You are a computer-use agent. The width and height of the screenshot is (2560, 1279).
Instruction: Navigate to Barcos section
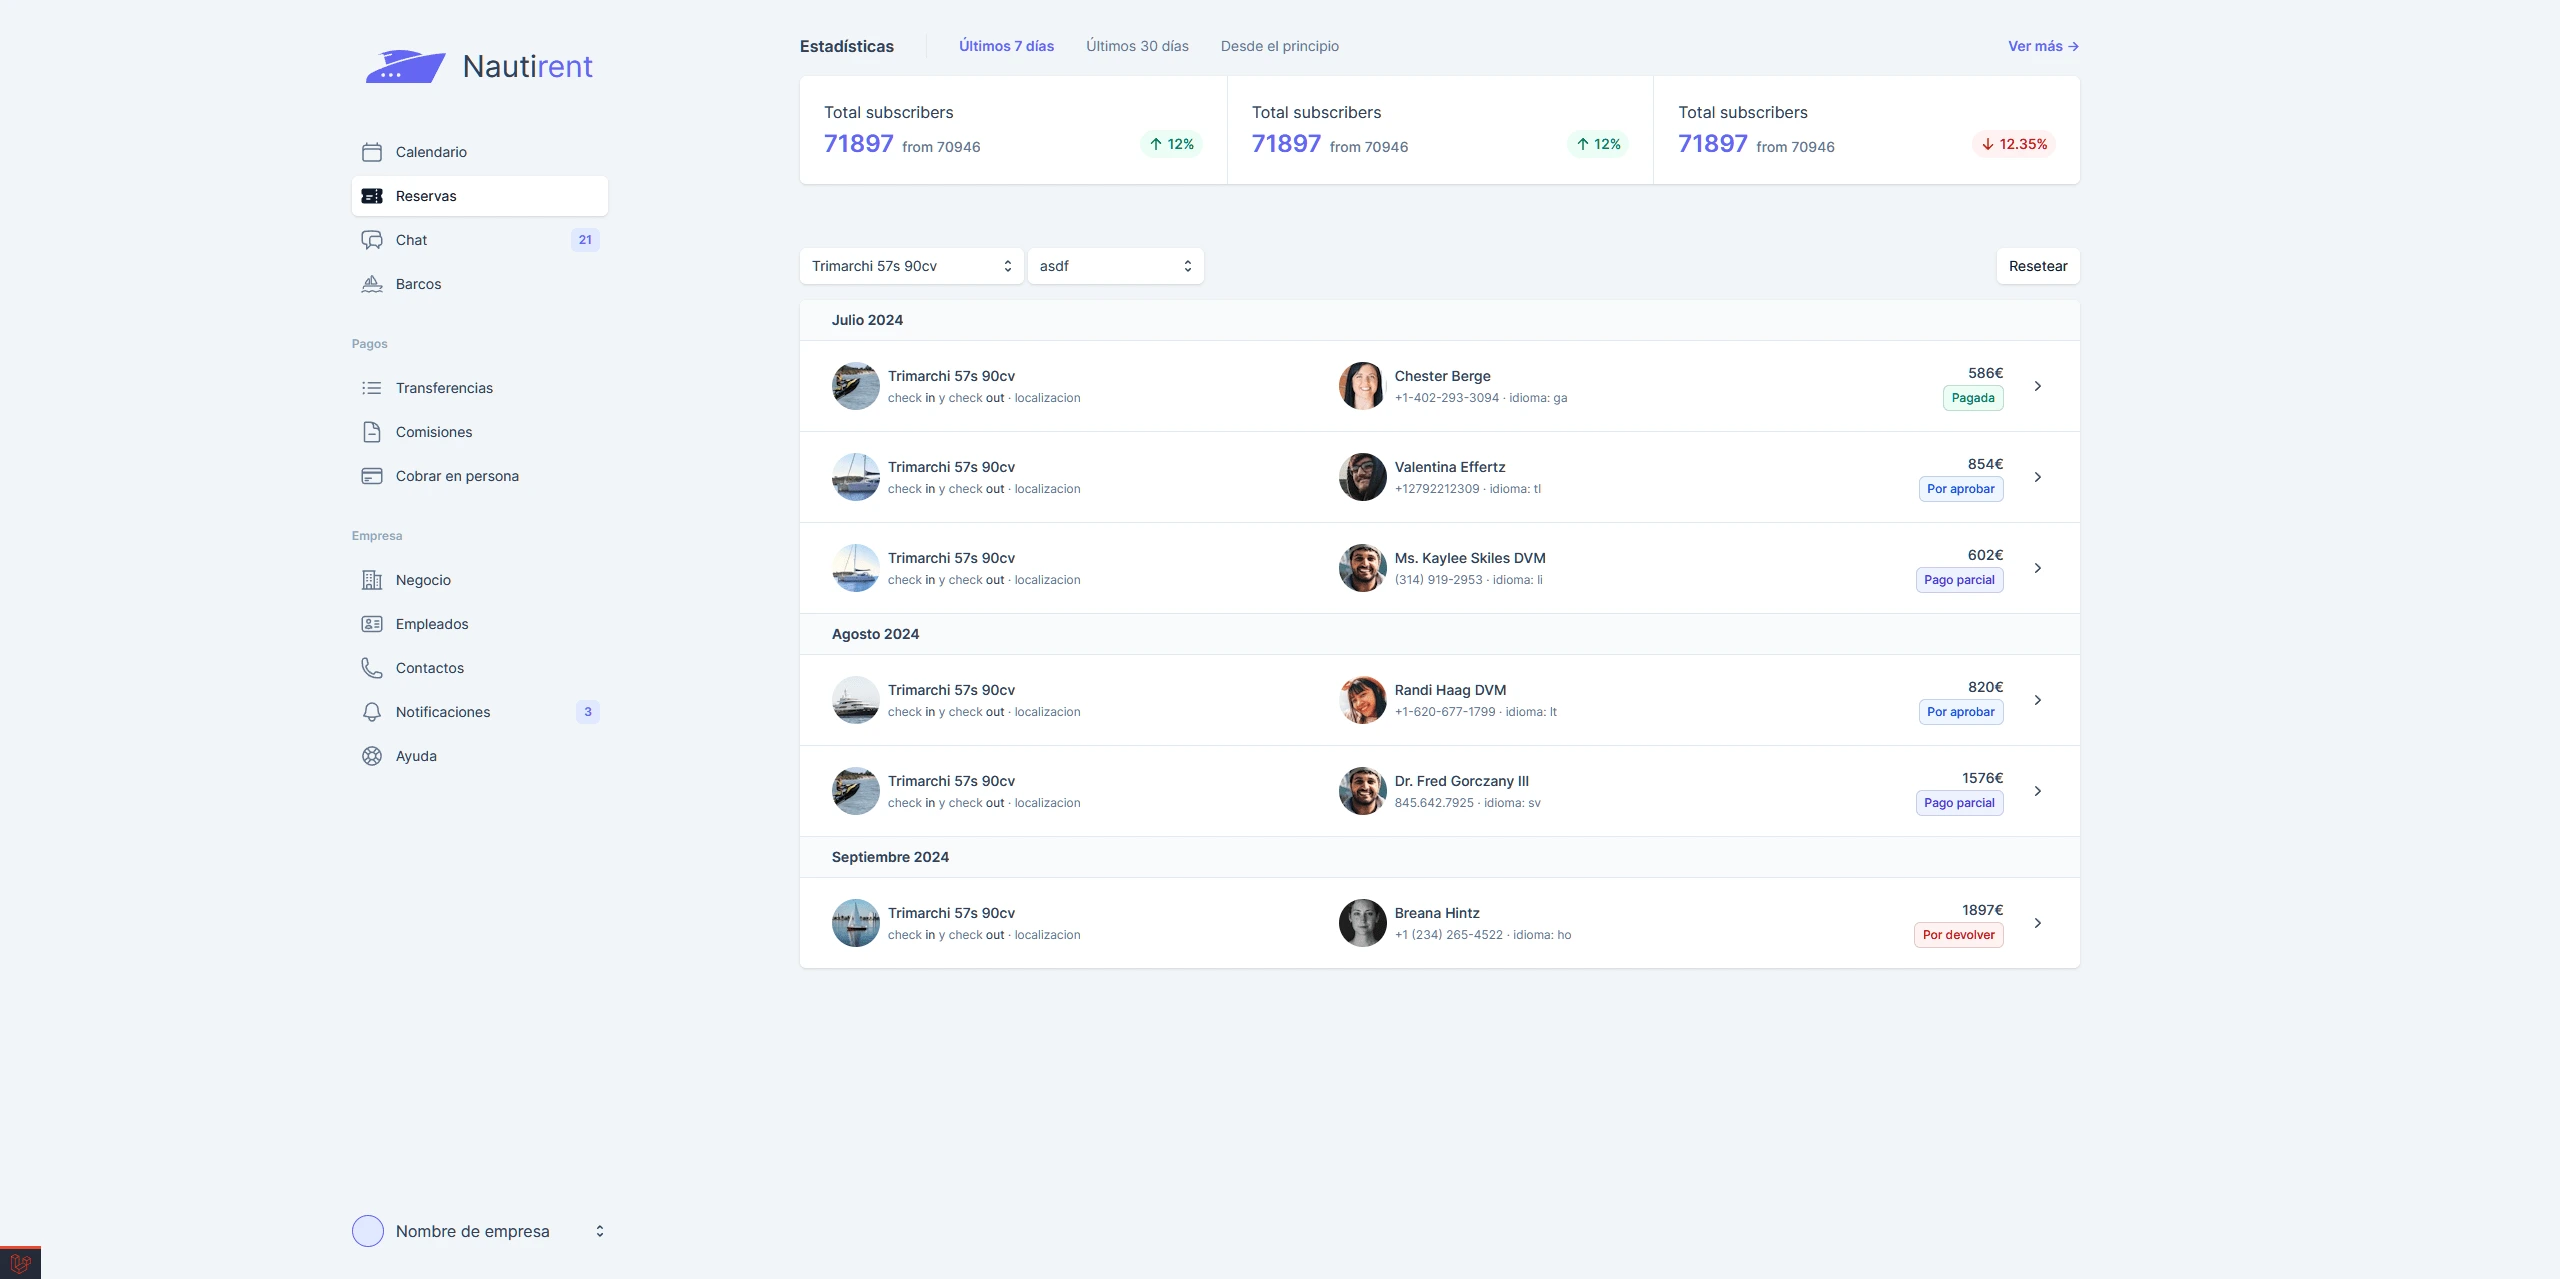pos(418,284)
